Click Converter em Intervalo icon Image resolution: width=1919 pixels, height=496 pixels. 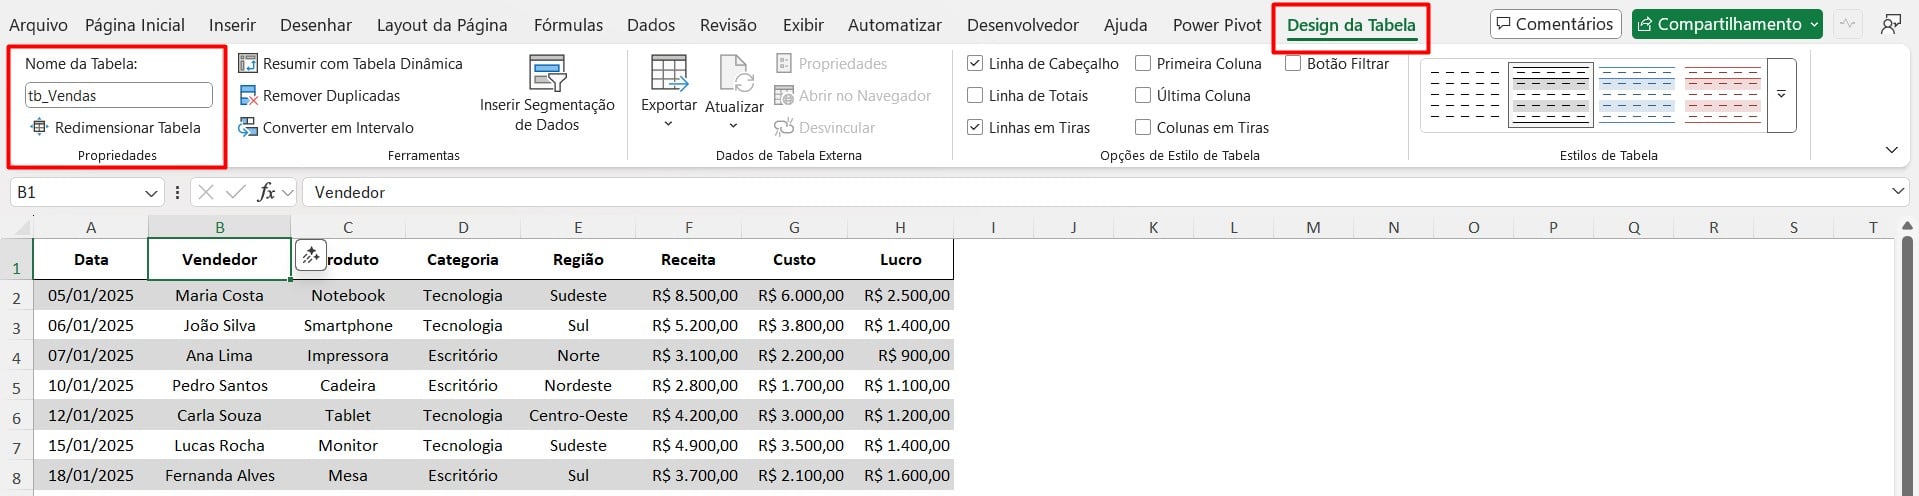[x=248, y=128]
